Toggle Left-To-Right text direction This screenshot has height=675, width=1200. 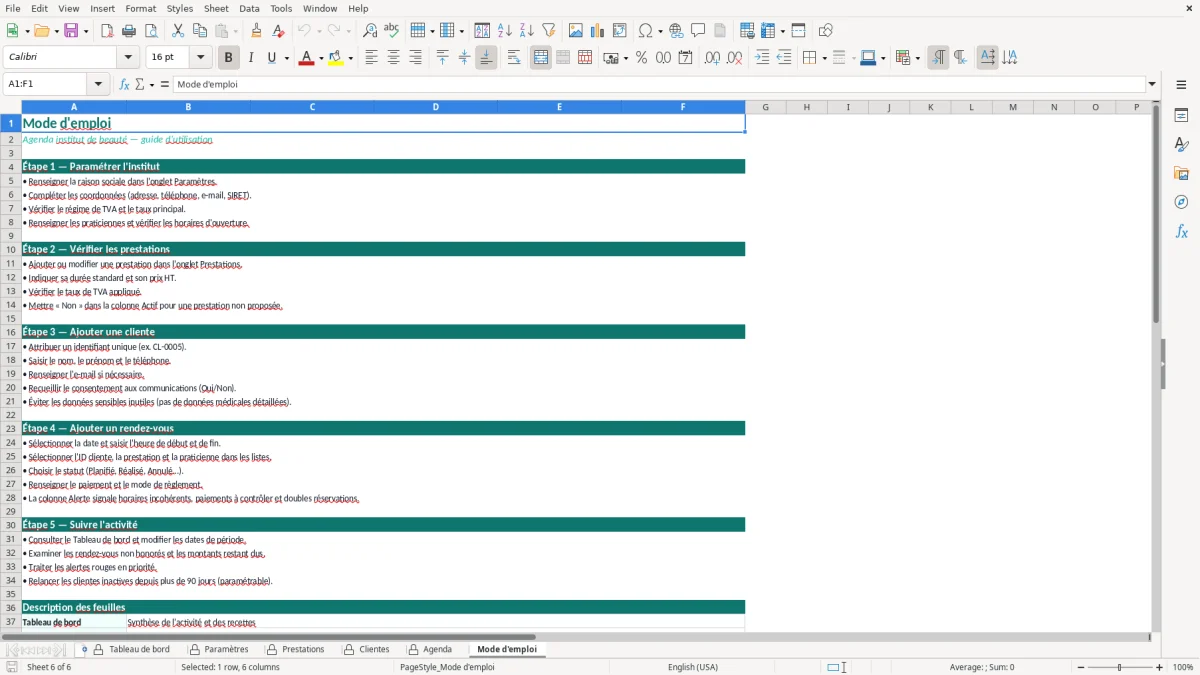[938, 58]
